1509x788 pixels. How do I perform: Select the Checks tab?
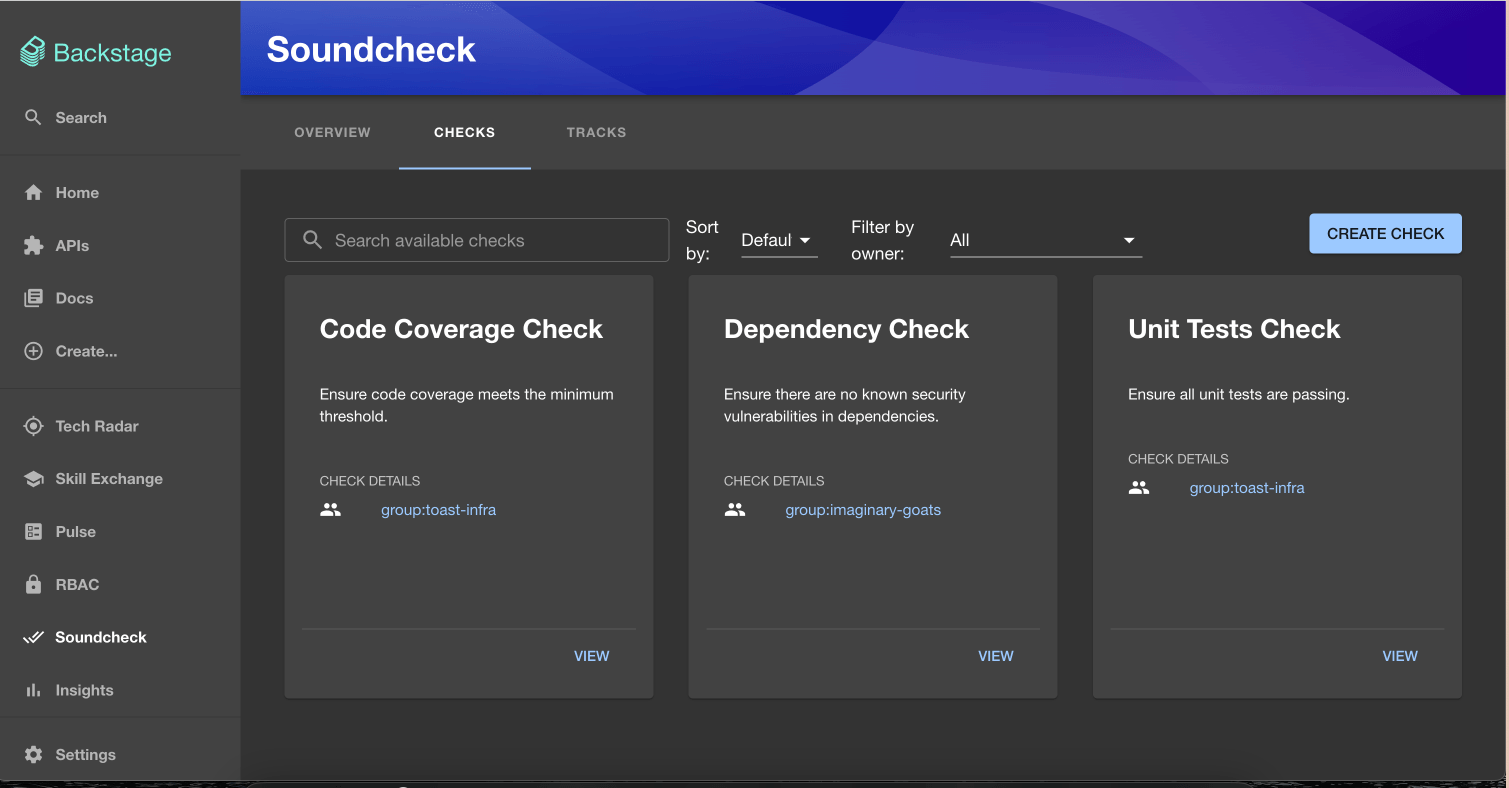click(x=465, y=132)
